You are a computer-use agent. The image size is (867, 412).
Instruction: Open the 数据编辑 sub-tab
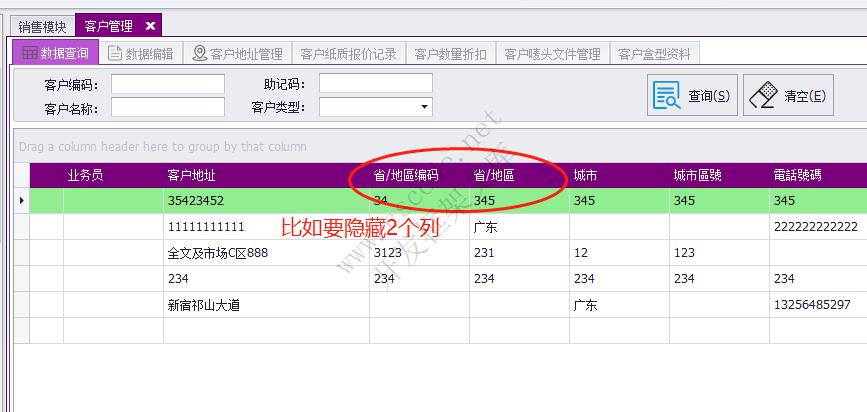[140, 54]
